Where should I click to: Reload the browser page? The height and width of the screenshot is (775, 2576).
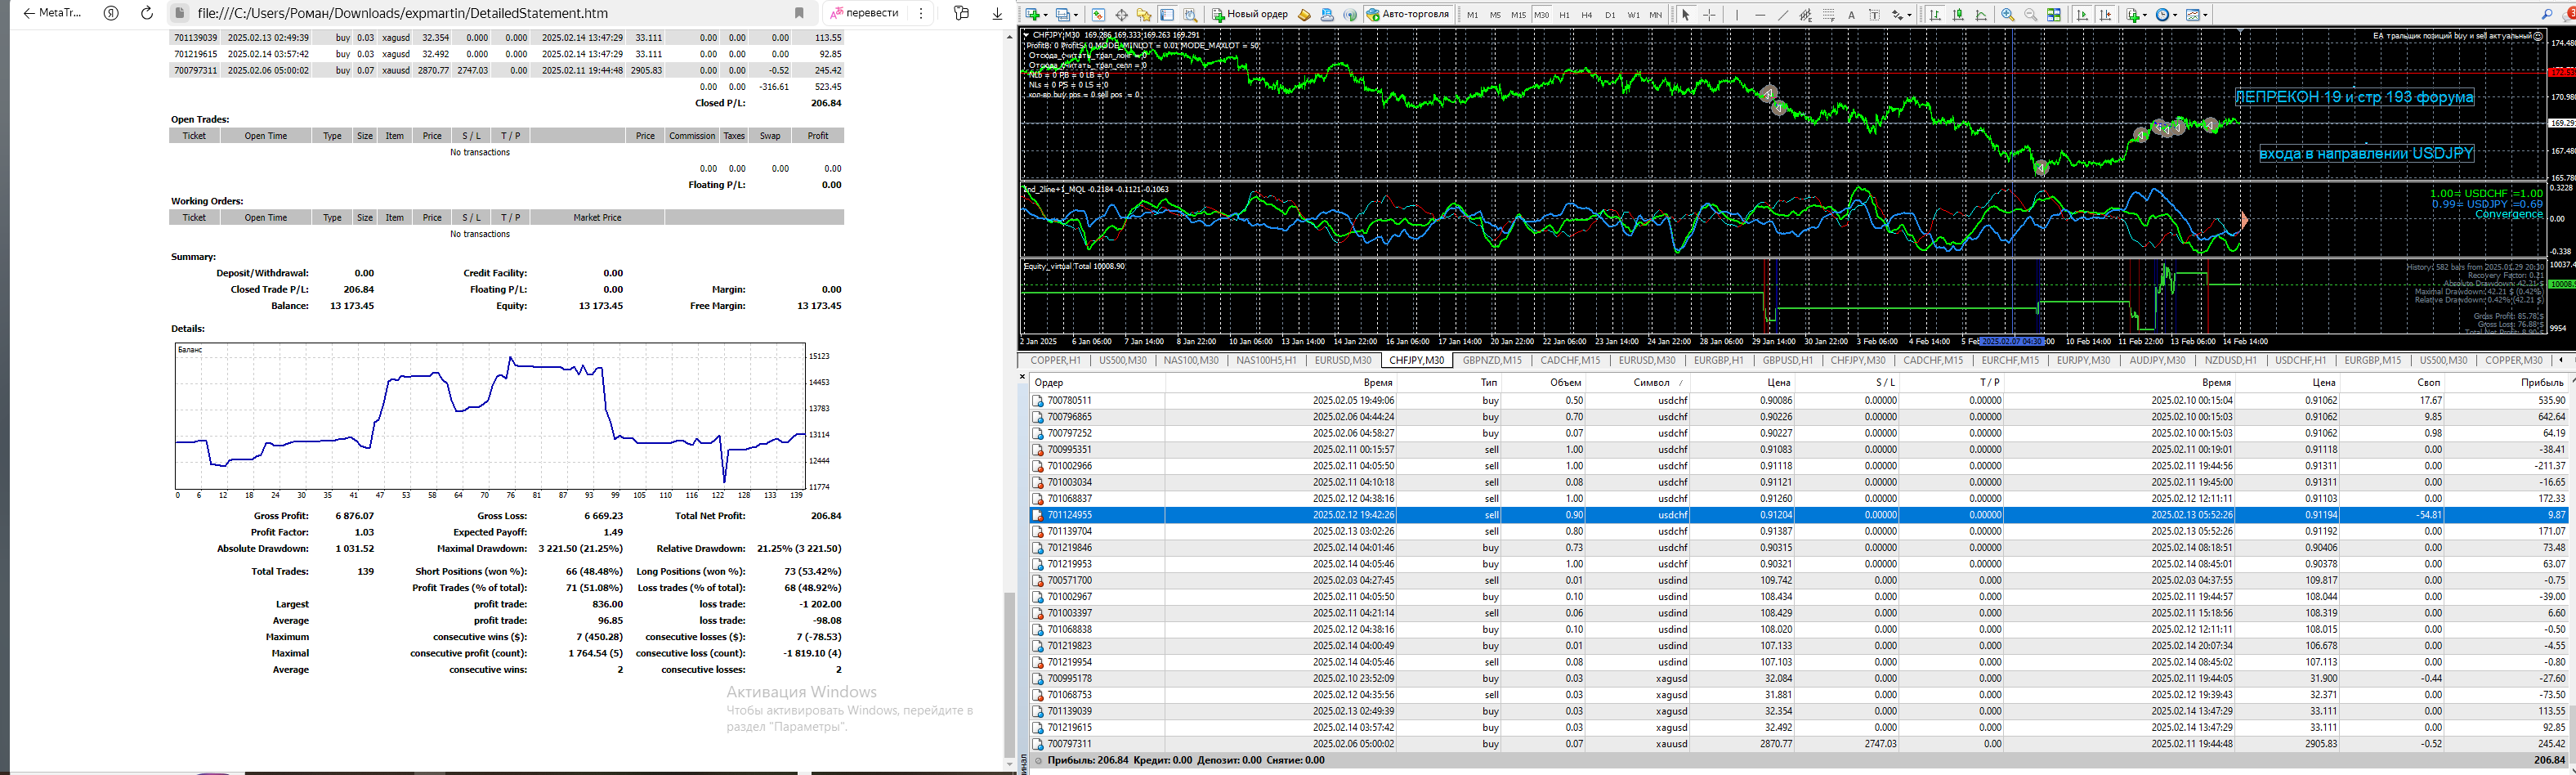(147, 13)
